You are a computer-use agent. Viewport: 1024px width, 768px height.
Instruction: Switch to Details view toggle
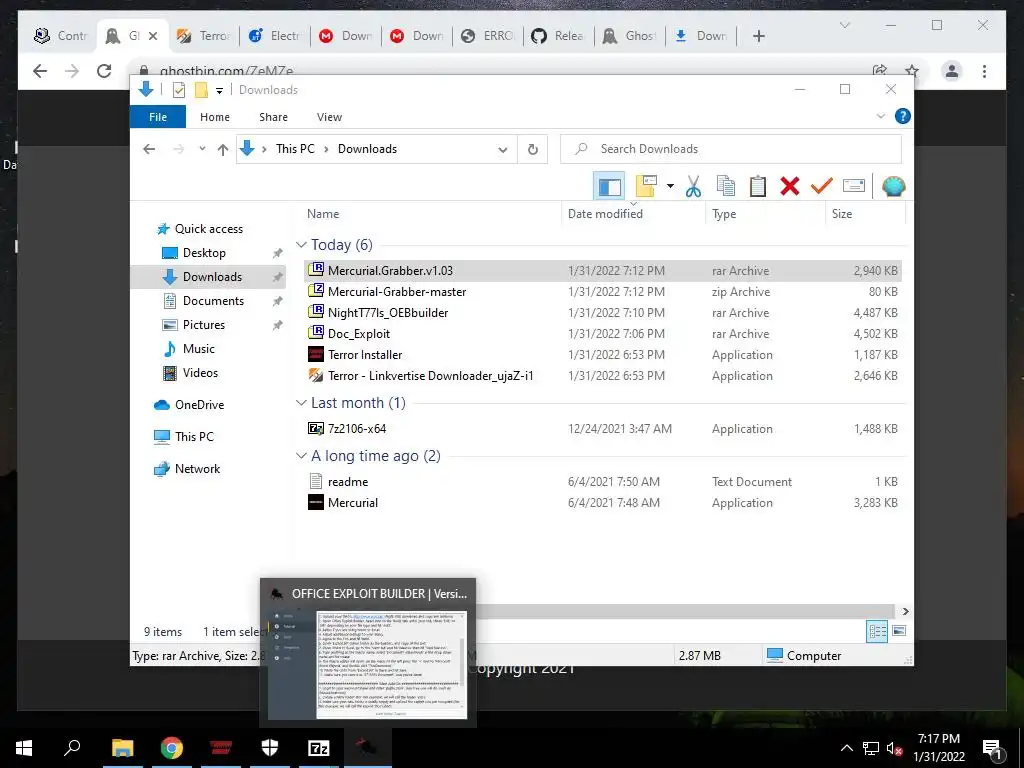coord(877,631)
